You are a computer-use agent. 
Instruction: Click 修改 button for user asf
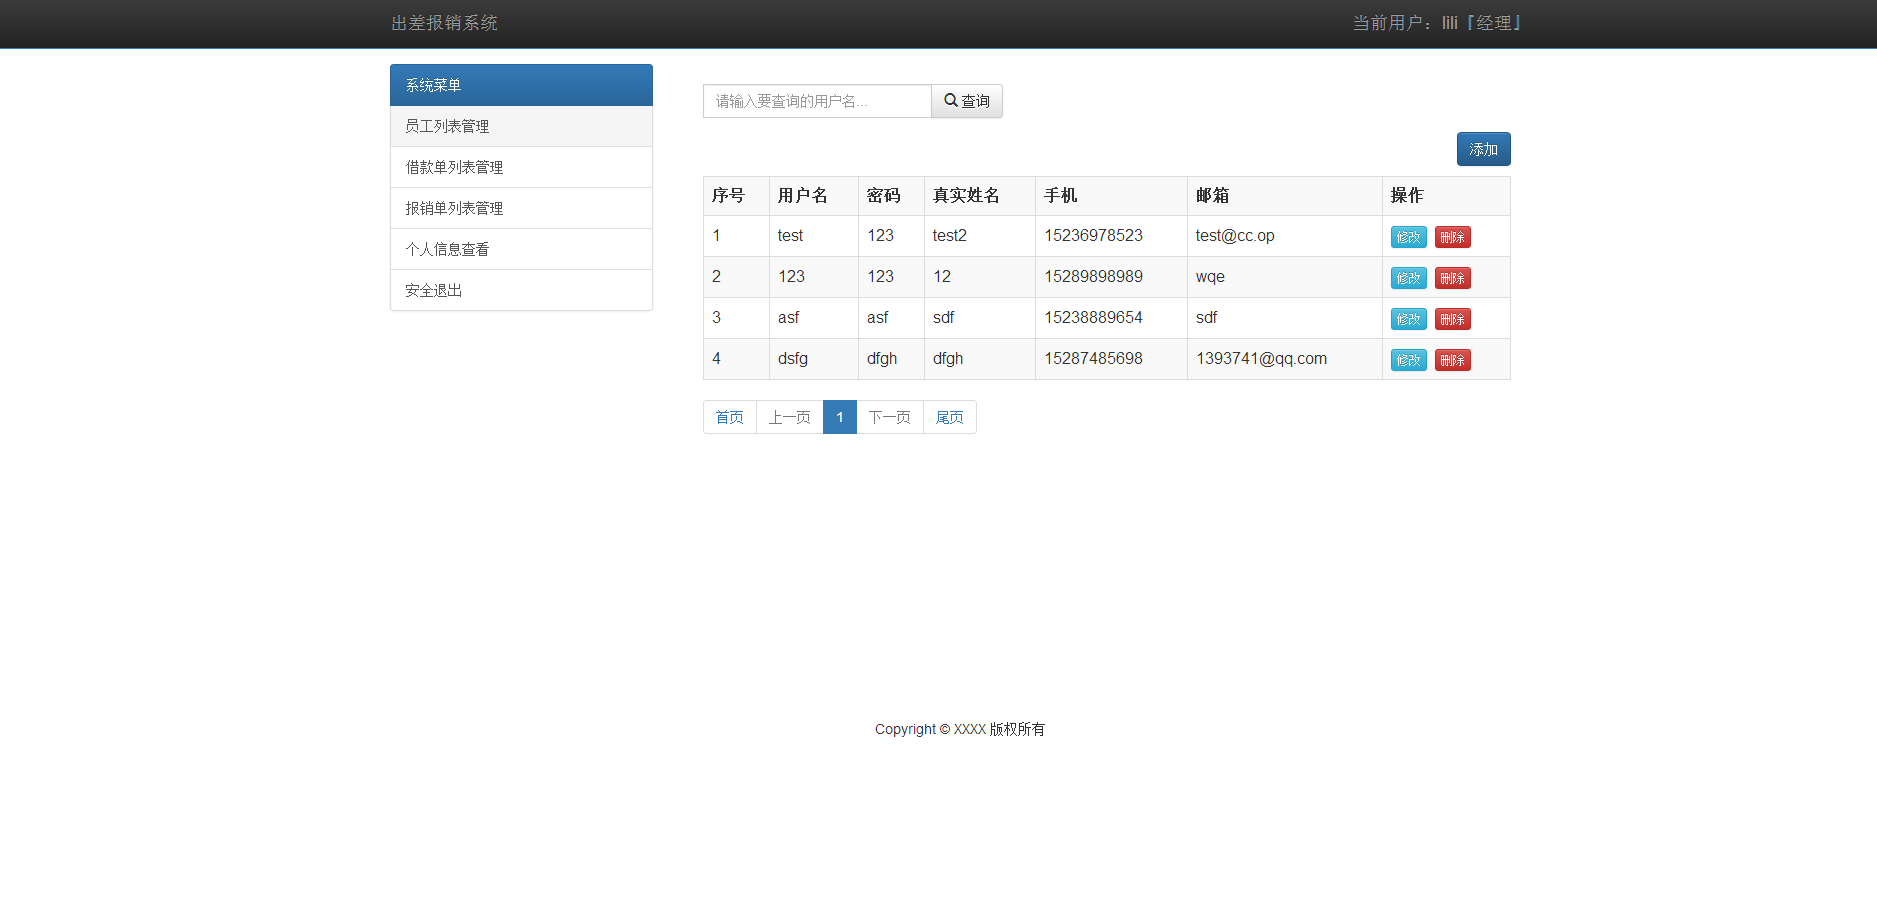tap(1408, 319)
